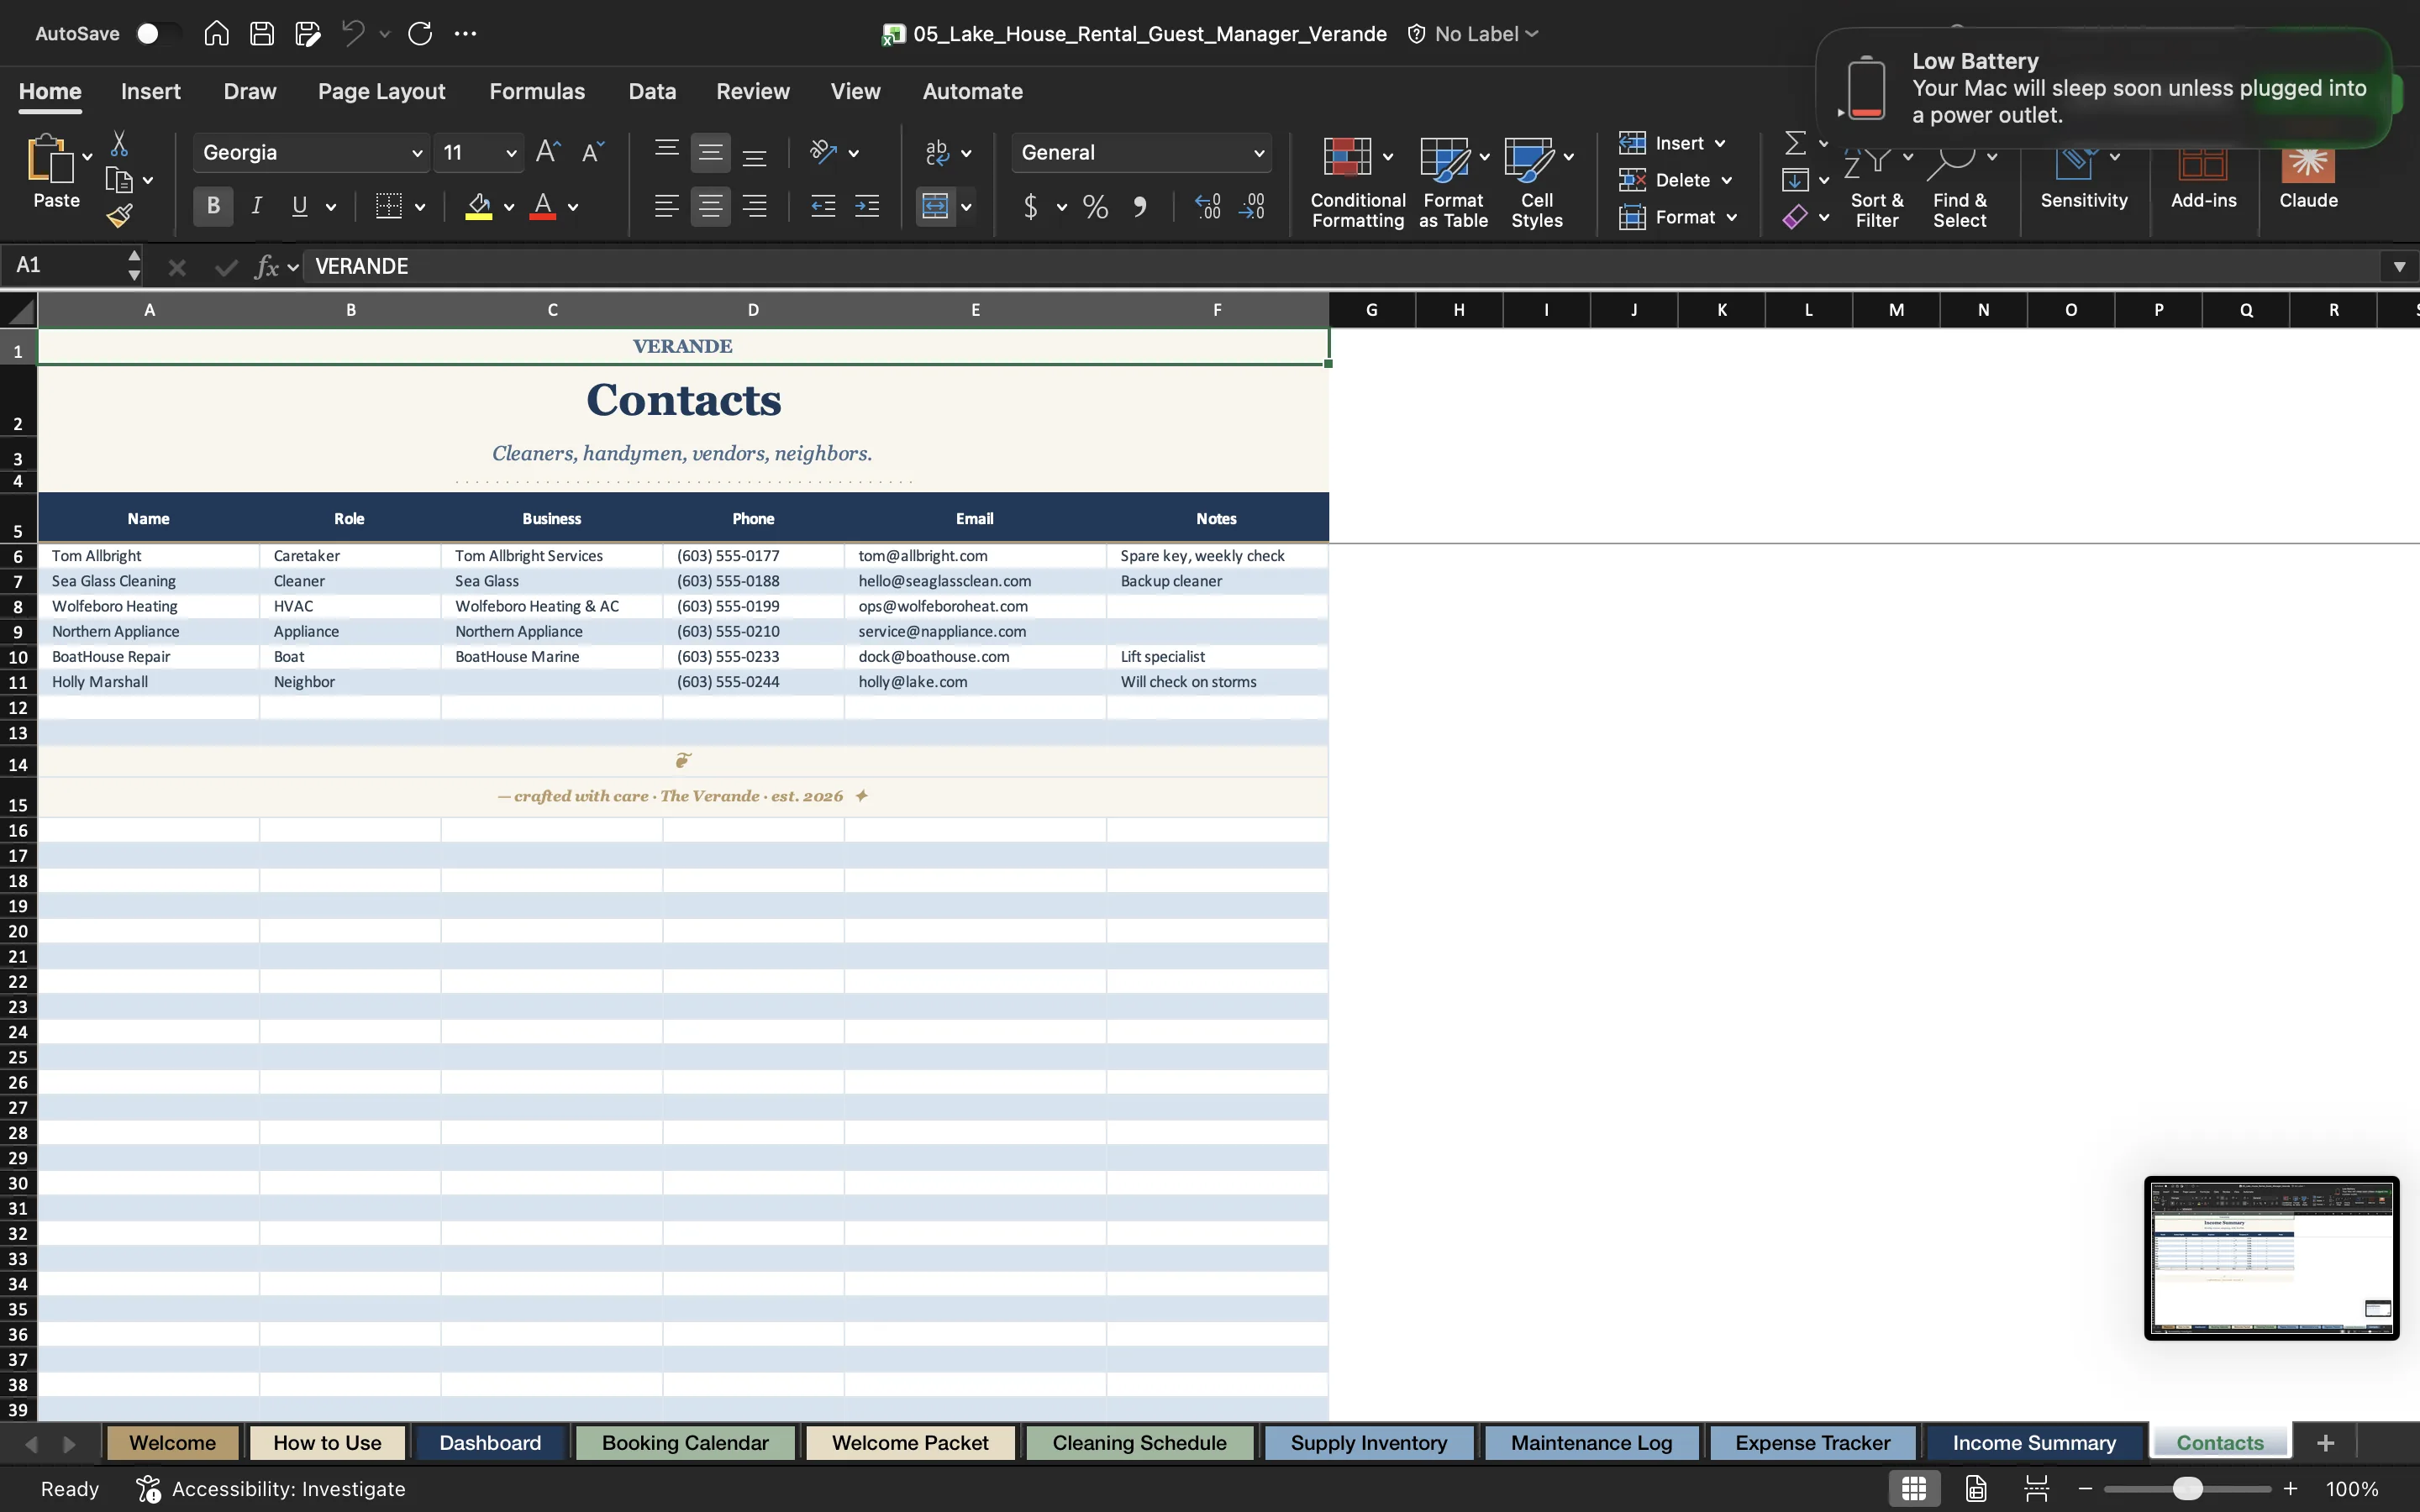Open Conditional Formatting

1357,182
